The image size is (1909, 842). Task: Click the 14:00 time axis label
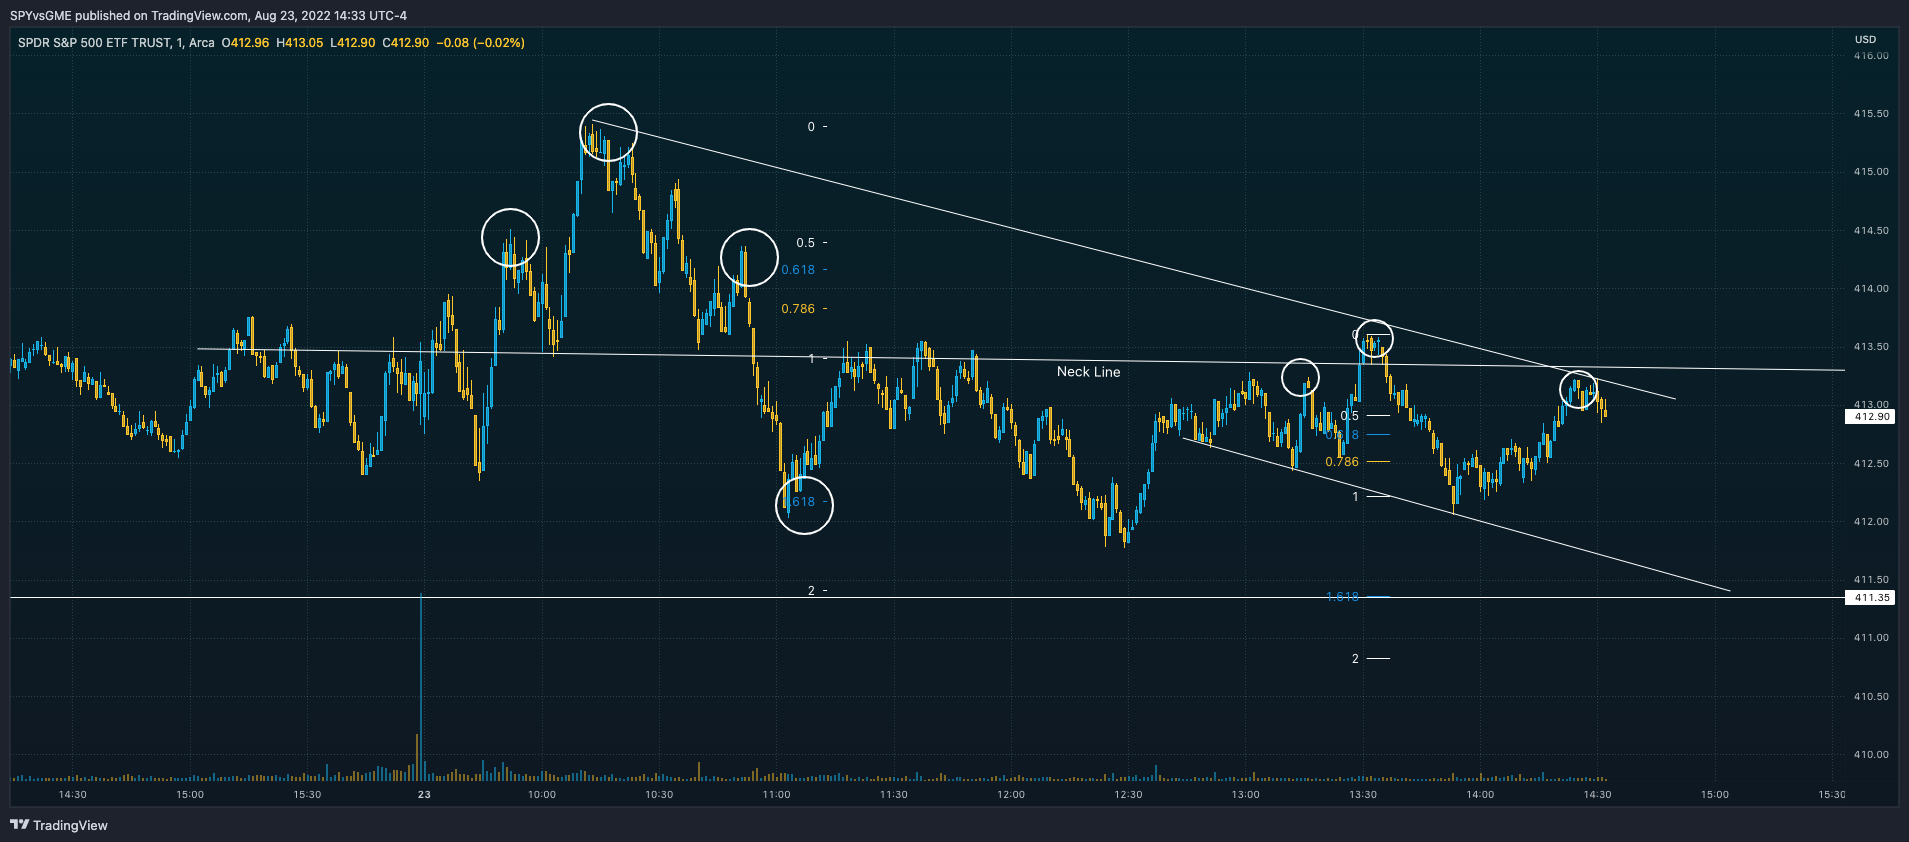[x=1480, y=795]
